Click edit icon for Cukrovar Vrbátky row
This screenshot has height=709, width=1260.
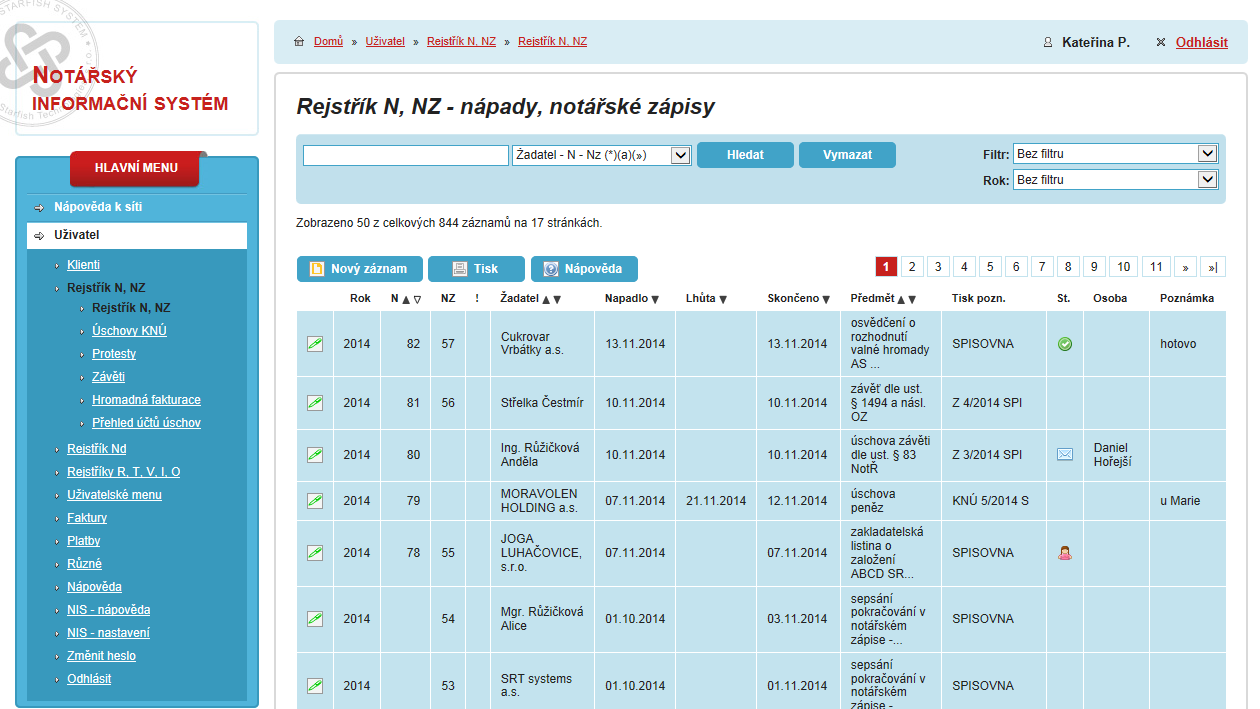tap(315, 344)
